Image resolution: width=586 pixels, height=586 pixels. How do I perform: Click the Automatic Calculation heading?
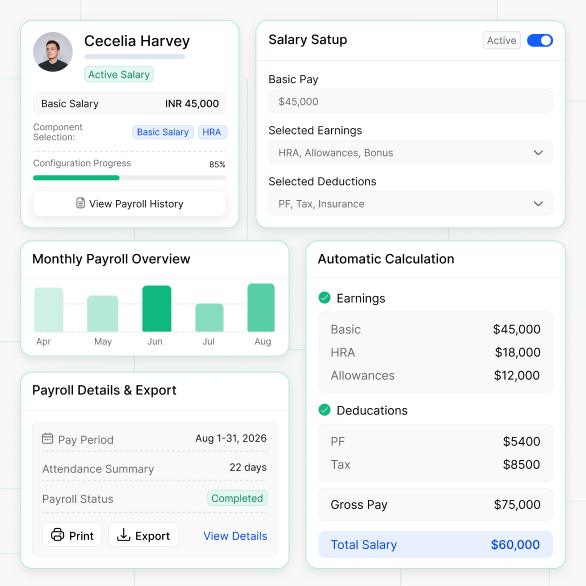point(386,259)
